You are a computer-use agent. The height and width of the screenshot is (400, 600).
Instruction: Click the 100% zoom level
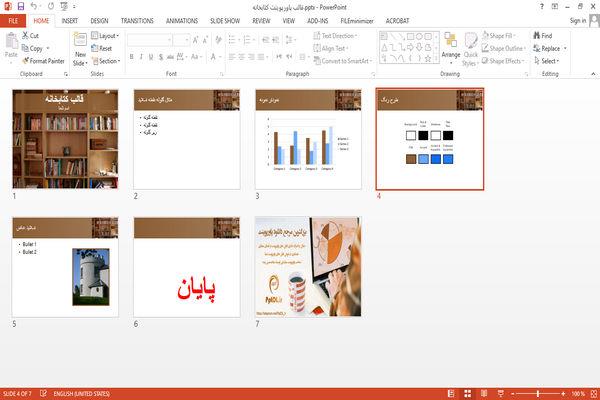[x=578, y=393]
